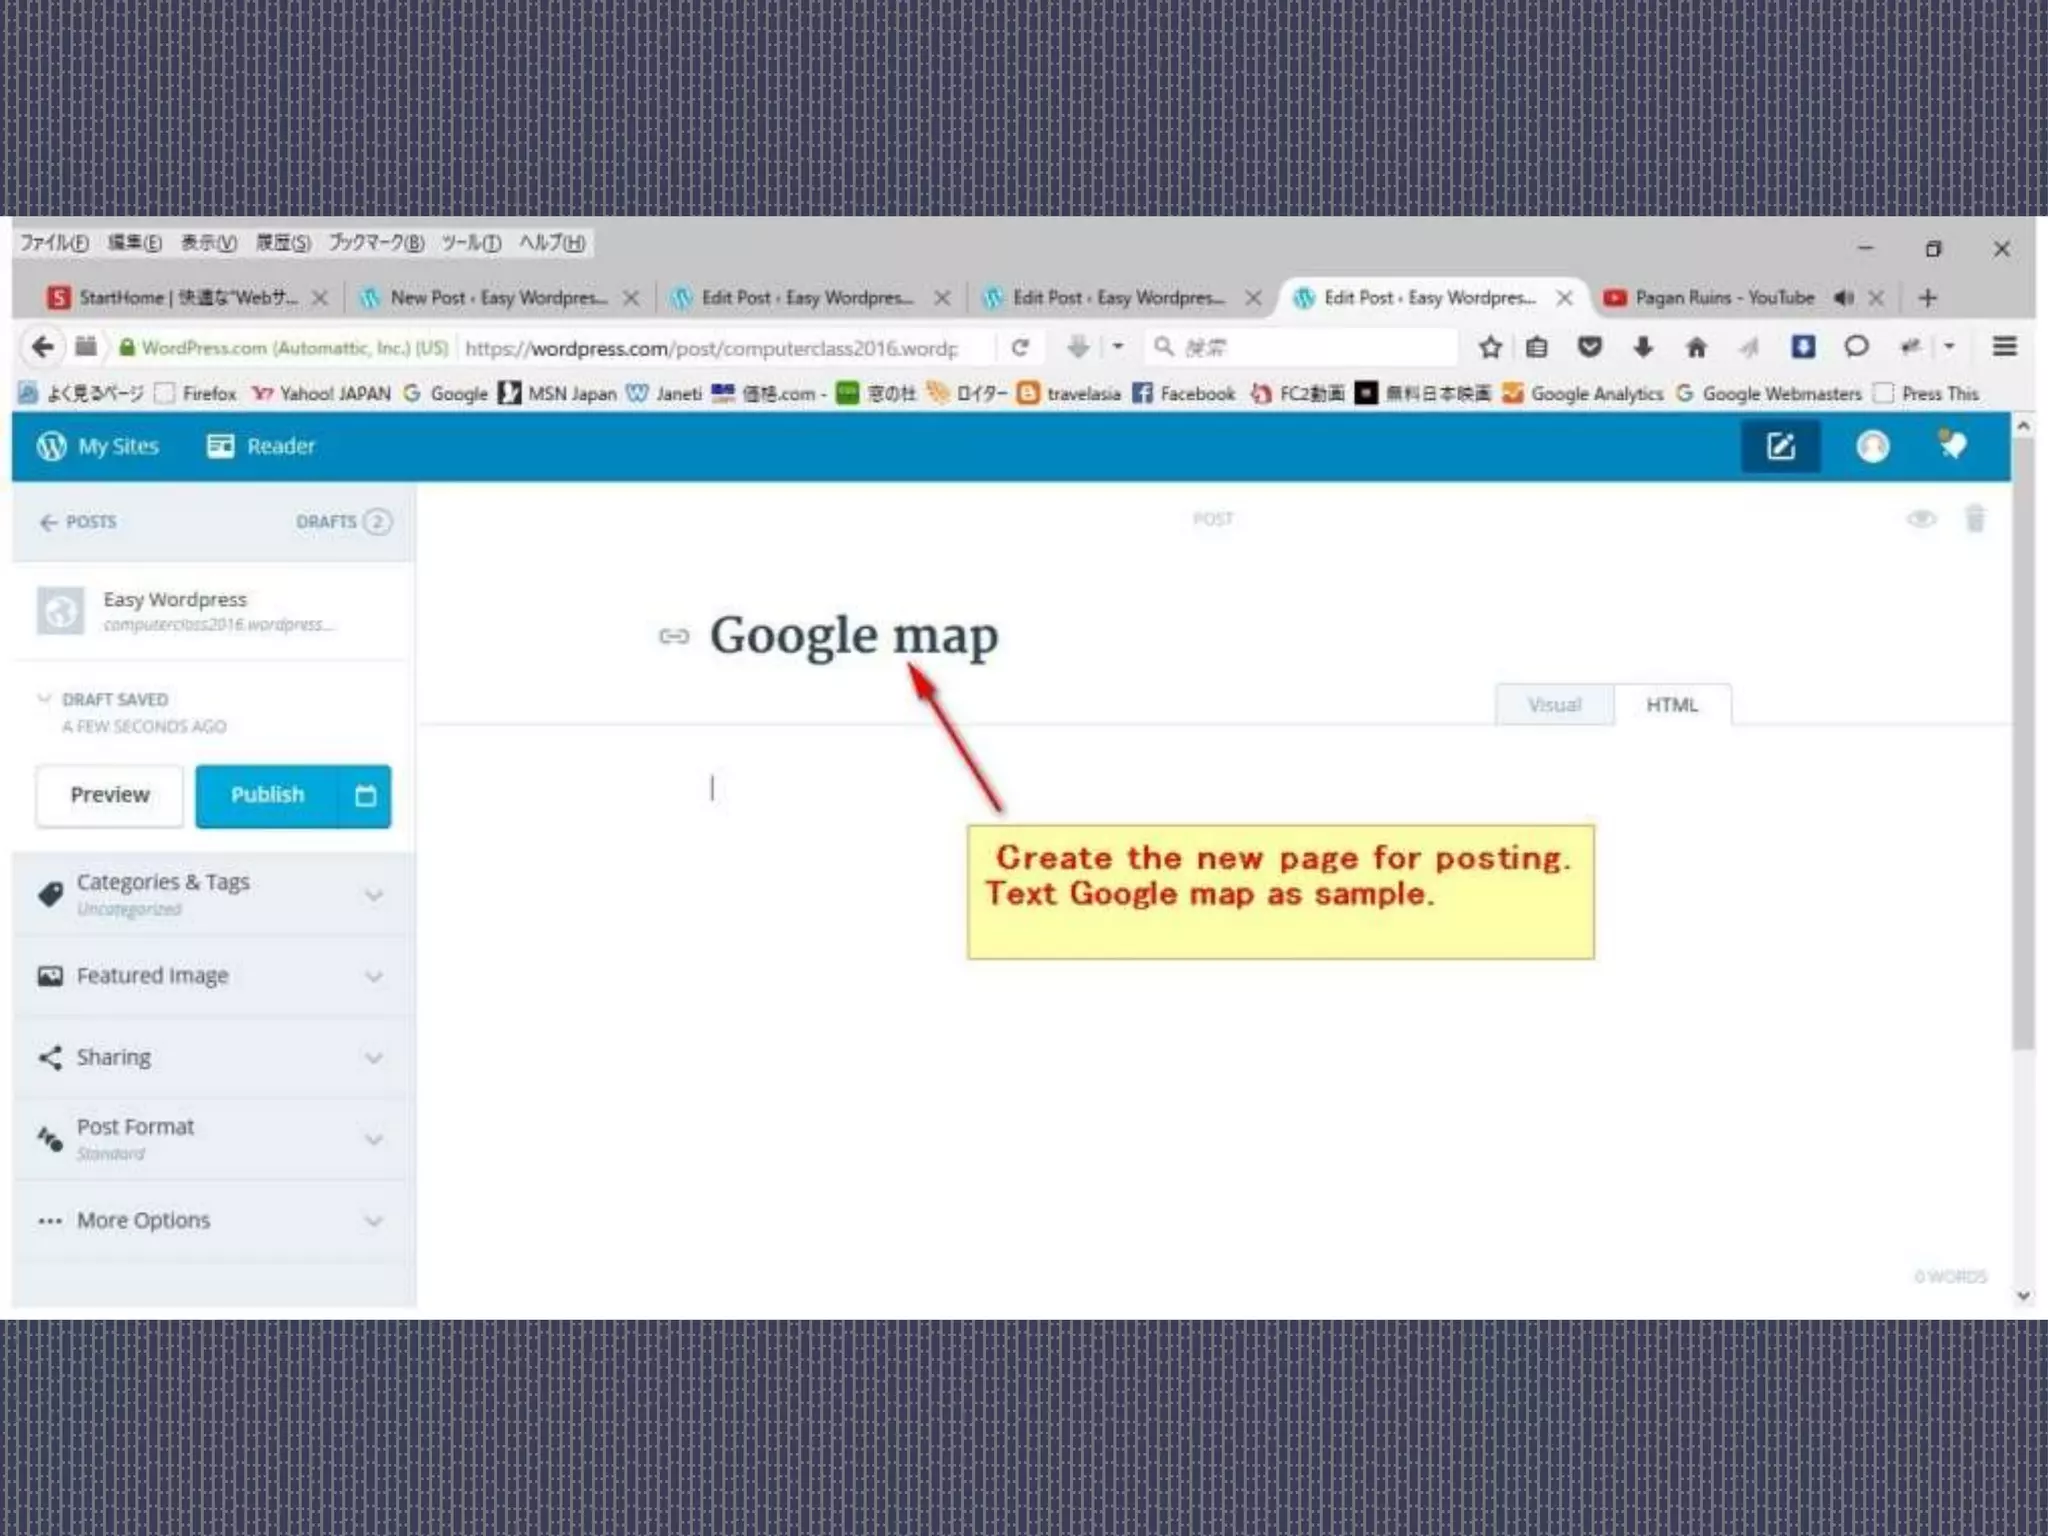Switch to the HTML editor tab
The width and height of the screenshot is (2048, 1536).
pos(1672,705)
